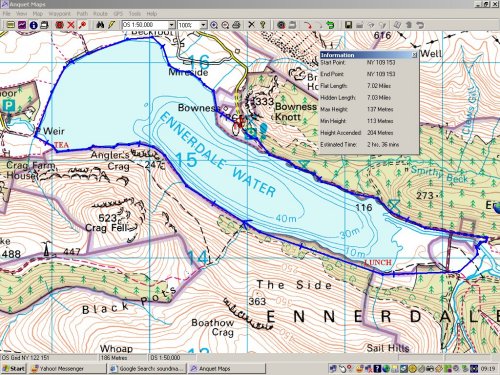The image size is (500, 375).
Task: Select the yellow pencil draw tool
Action: 111,25
